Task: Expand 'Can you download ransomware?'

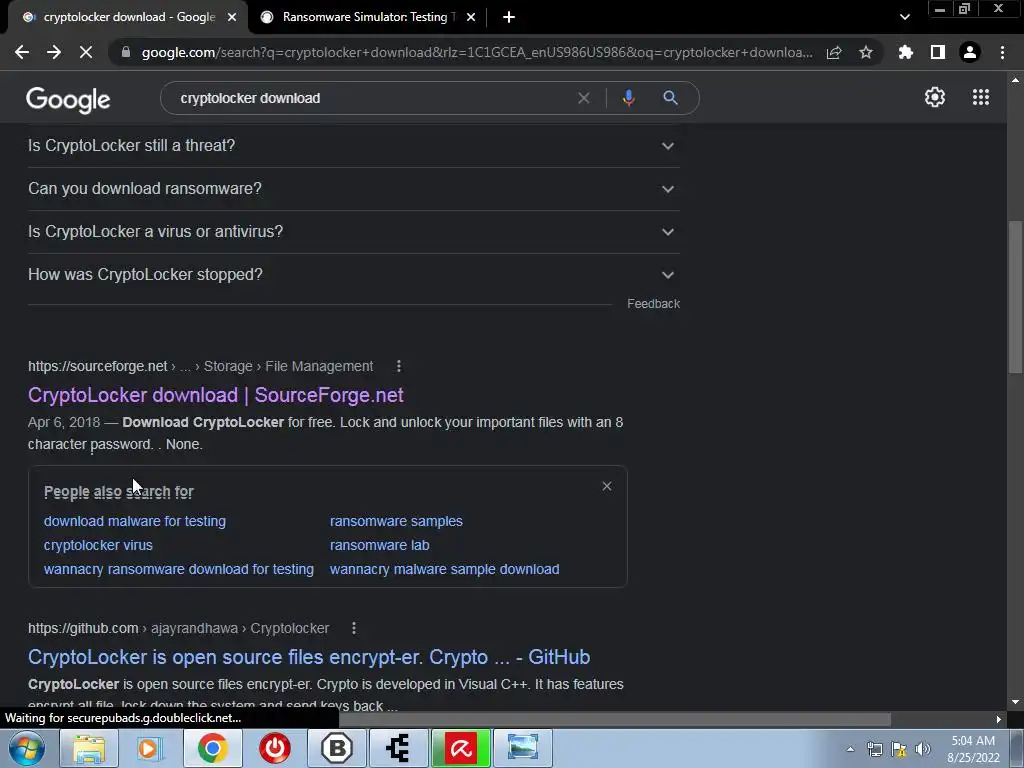Action: (x=353, y=189)
